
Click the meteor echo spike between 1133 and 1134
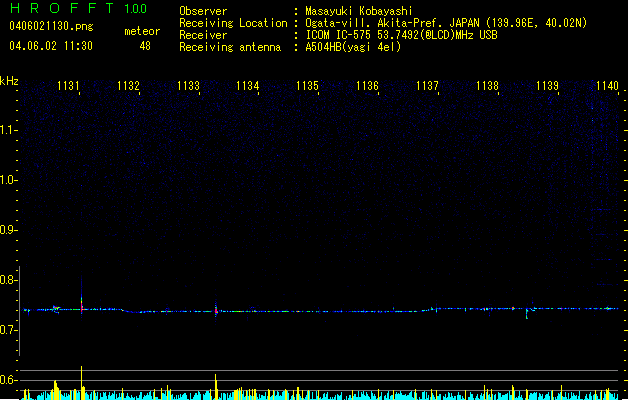216,310
